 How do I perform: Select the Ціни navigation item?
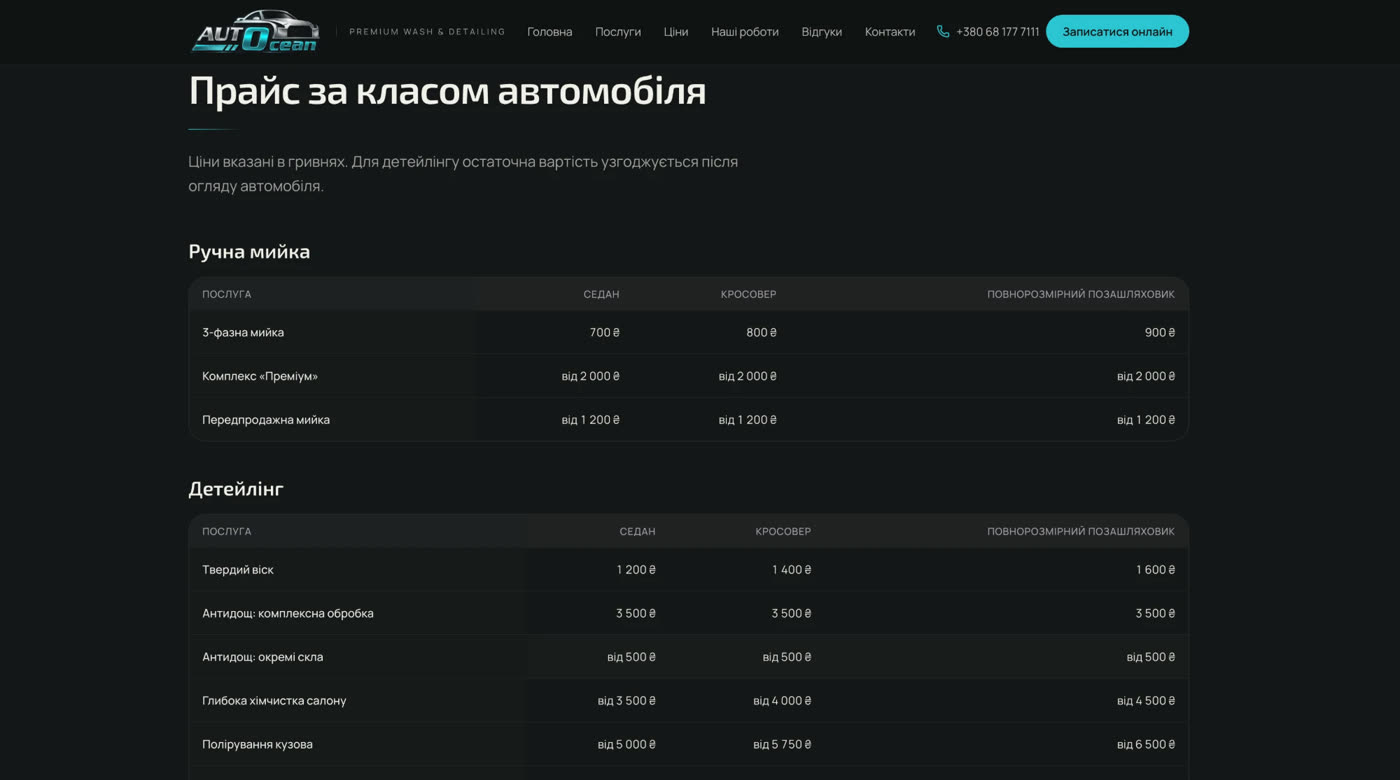pyautogui.click(x=676, y=32)
